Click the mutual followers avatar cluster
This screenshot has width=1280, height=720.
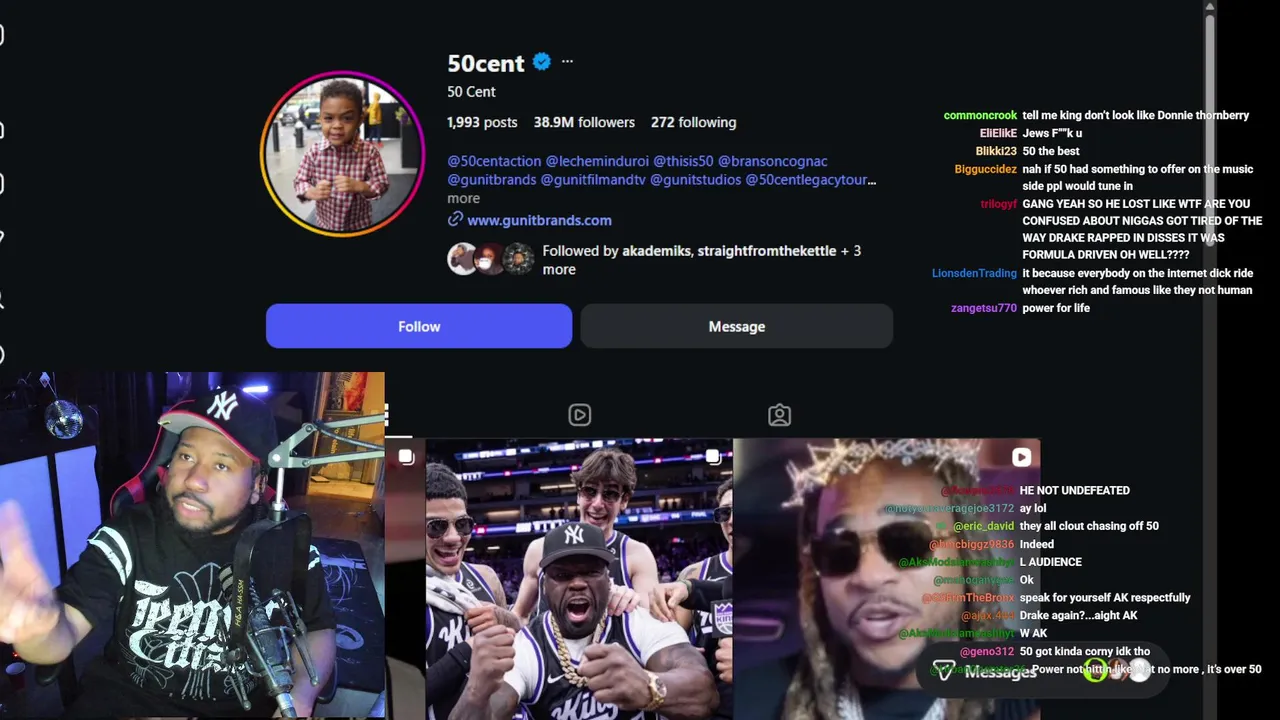point(491,259)
